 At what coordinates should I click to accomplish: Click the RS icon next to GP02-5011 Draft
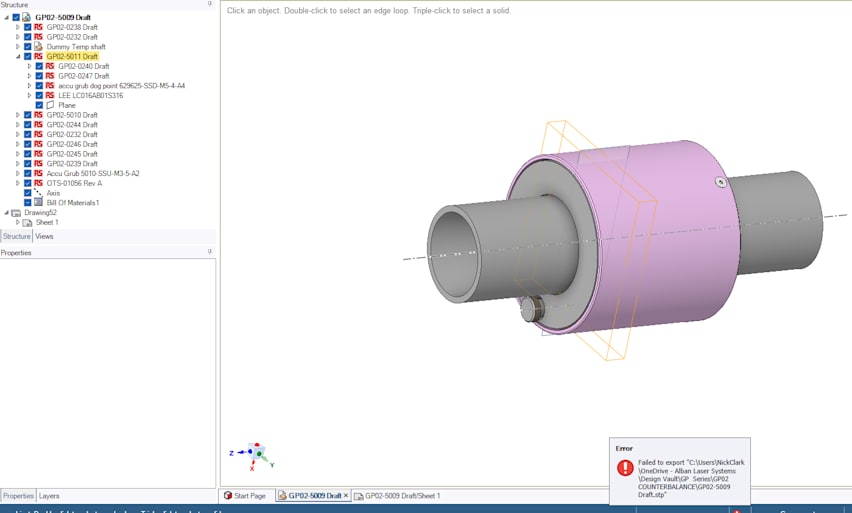point(38,57)
